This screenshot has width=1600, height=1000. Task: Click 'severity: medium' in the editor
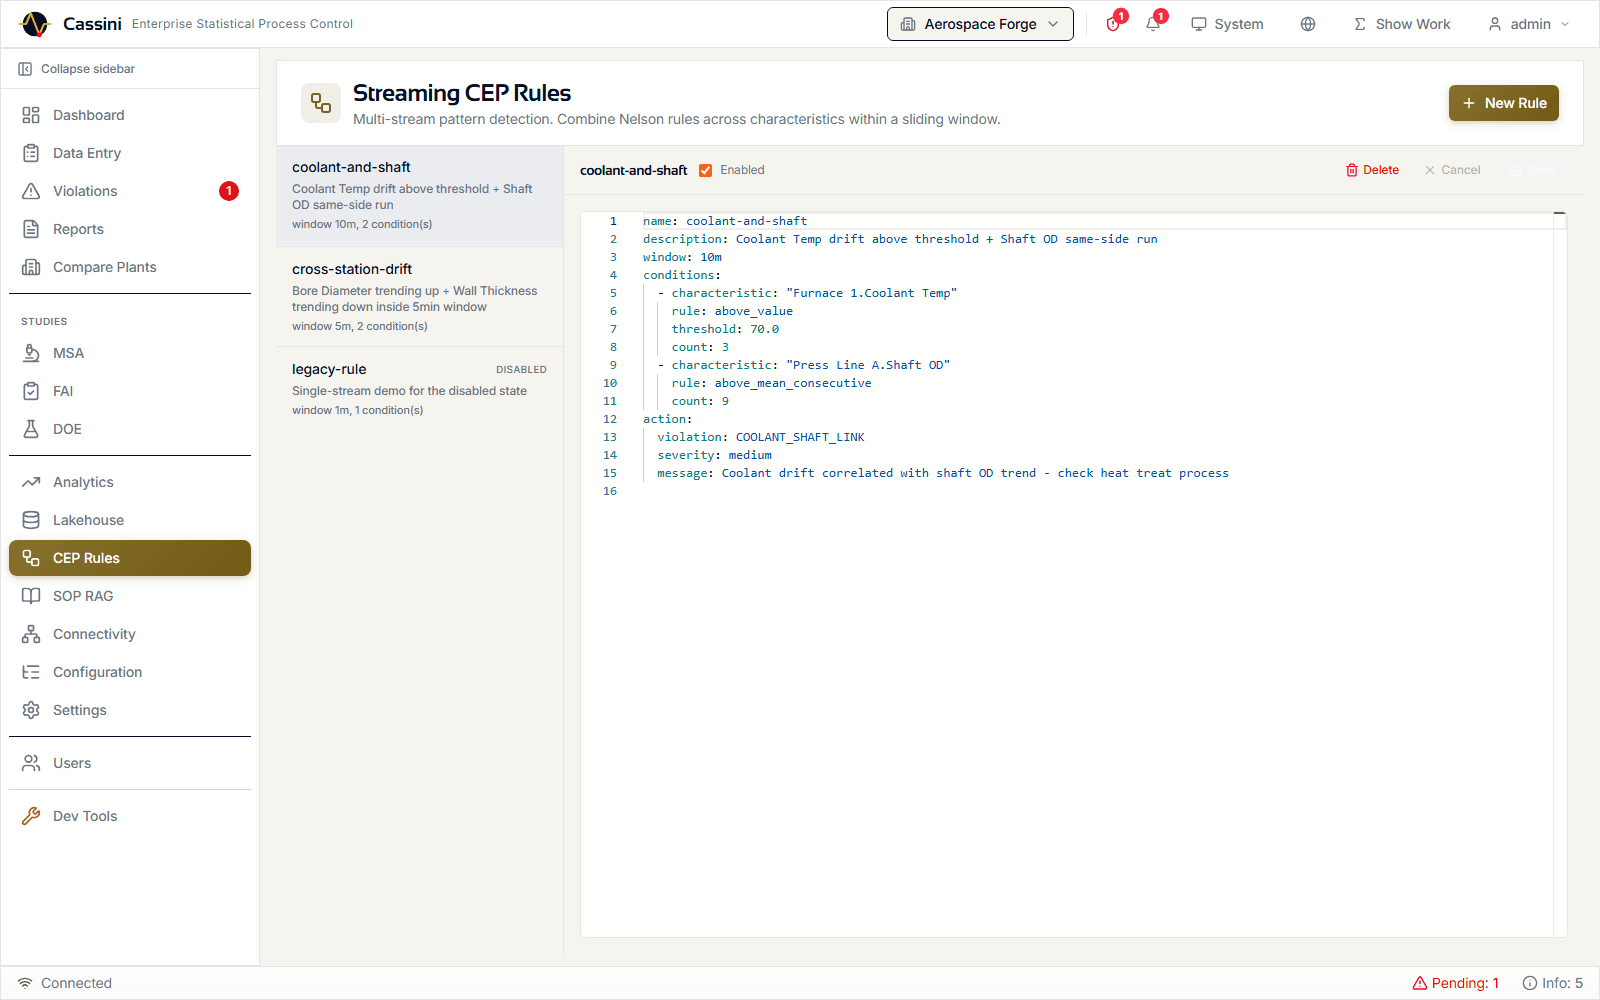[x=714, y=455]
